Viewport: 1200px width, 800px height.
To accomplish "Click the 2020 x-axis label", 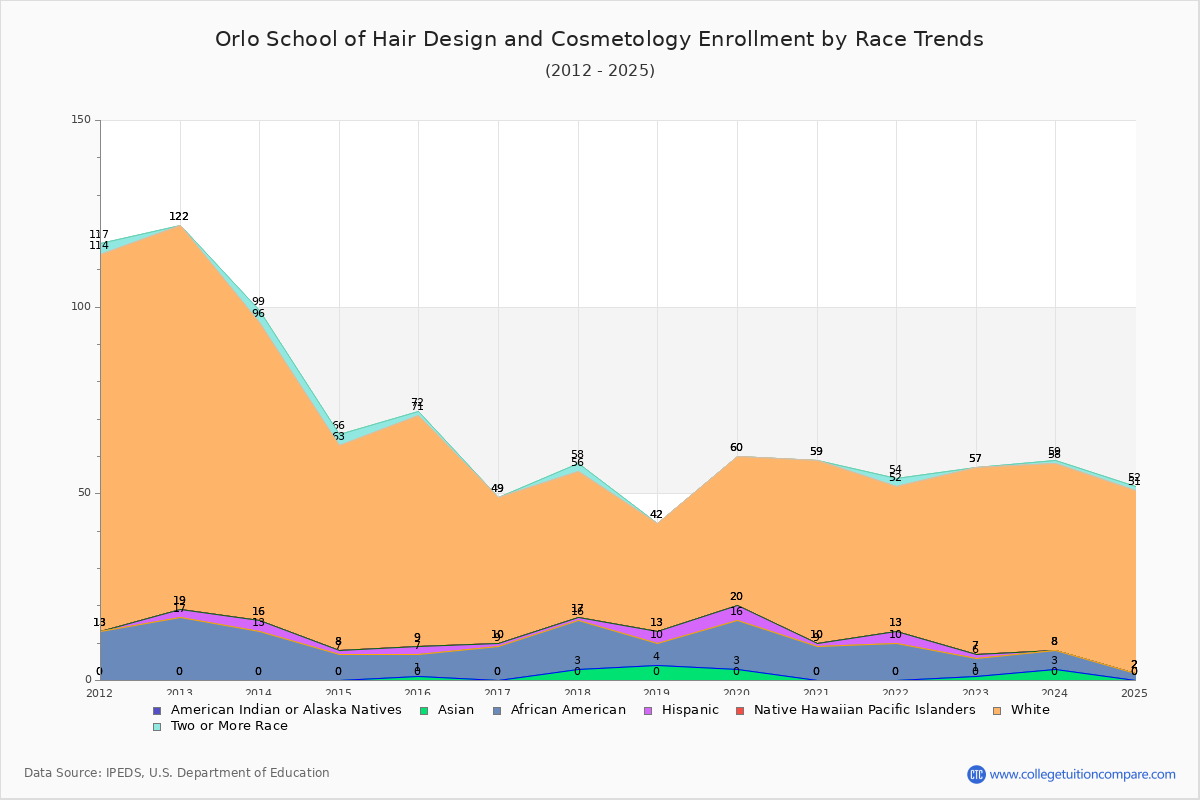I will 737,693.
